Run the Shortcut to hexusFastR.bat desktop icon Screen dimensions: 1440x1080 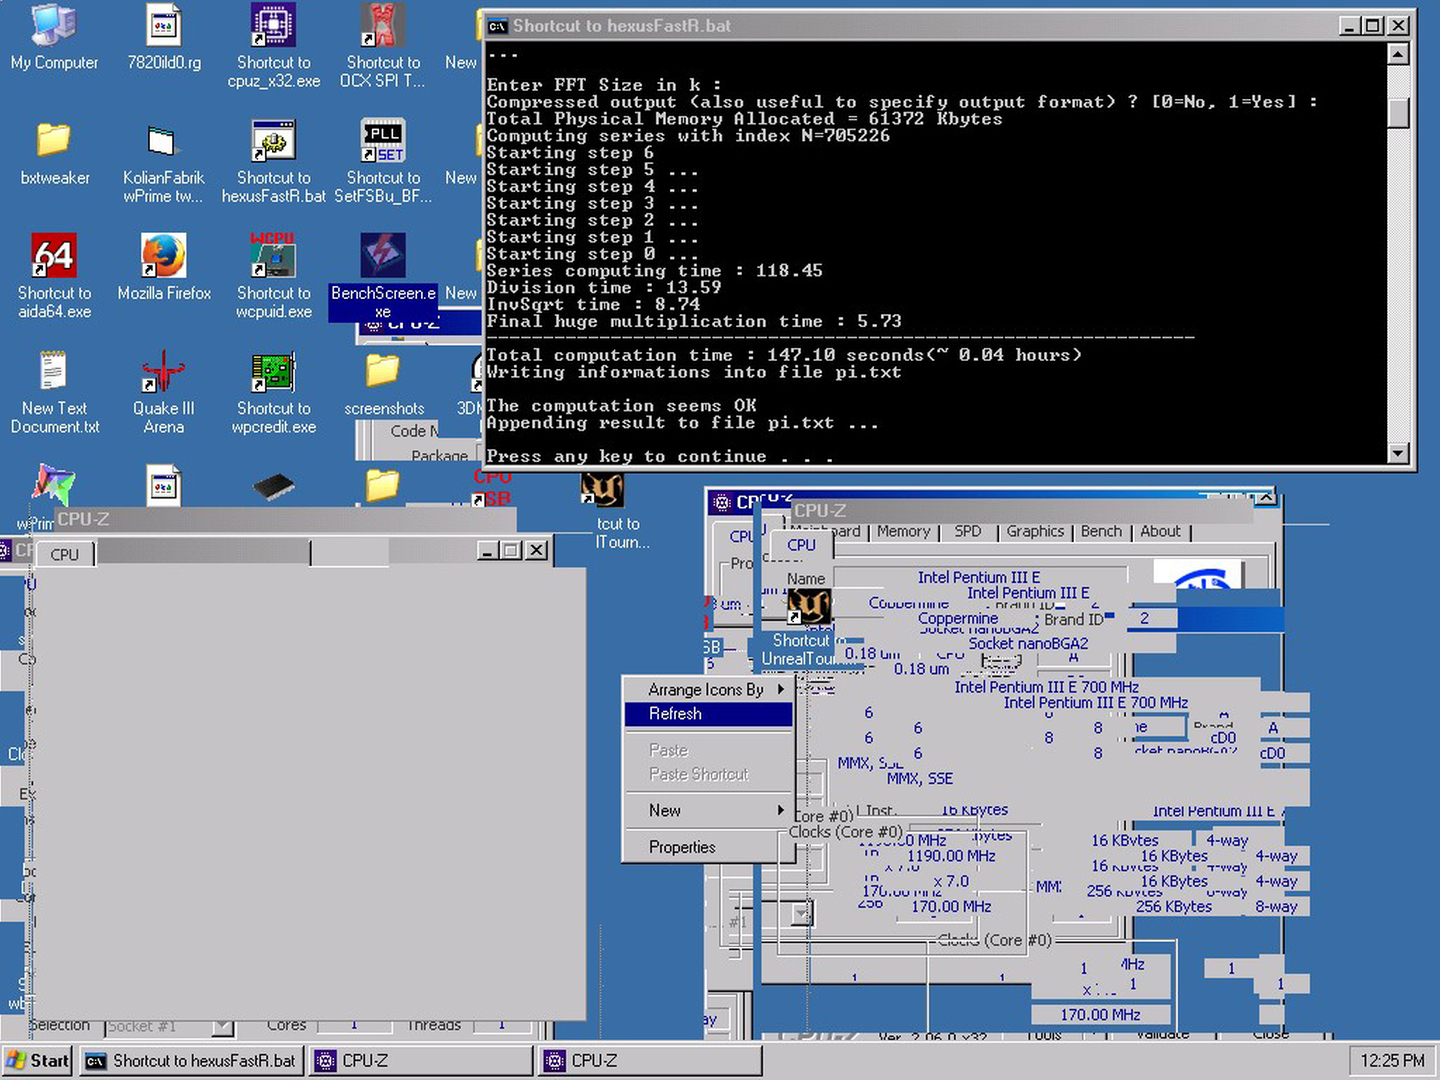[273, 162]
